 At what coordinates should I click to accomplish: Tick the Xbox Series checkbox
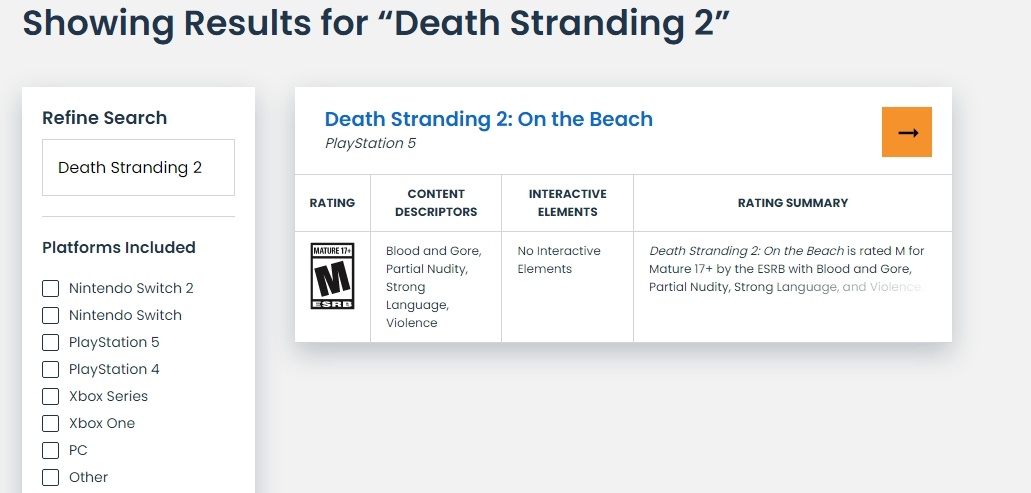tap(51, 397)
